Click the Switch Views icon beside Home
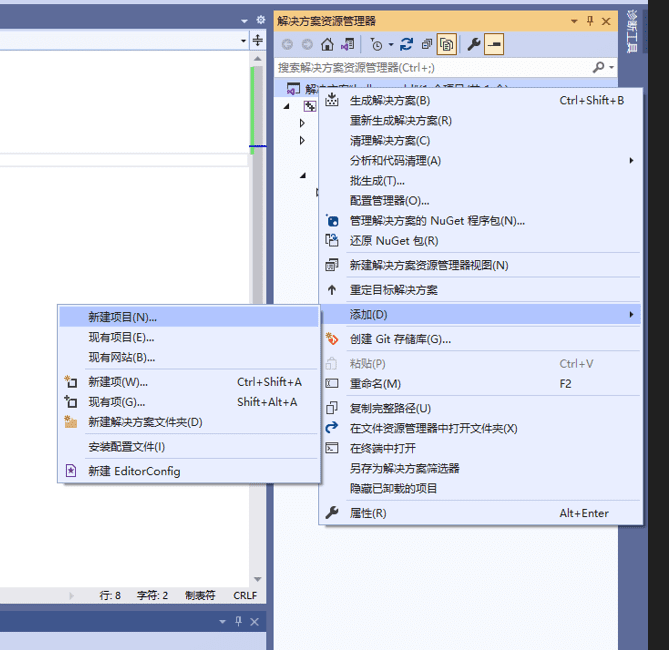The image size is (669, 650). point(347,44)
